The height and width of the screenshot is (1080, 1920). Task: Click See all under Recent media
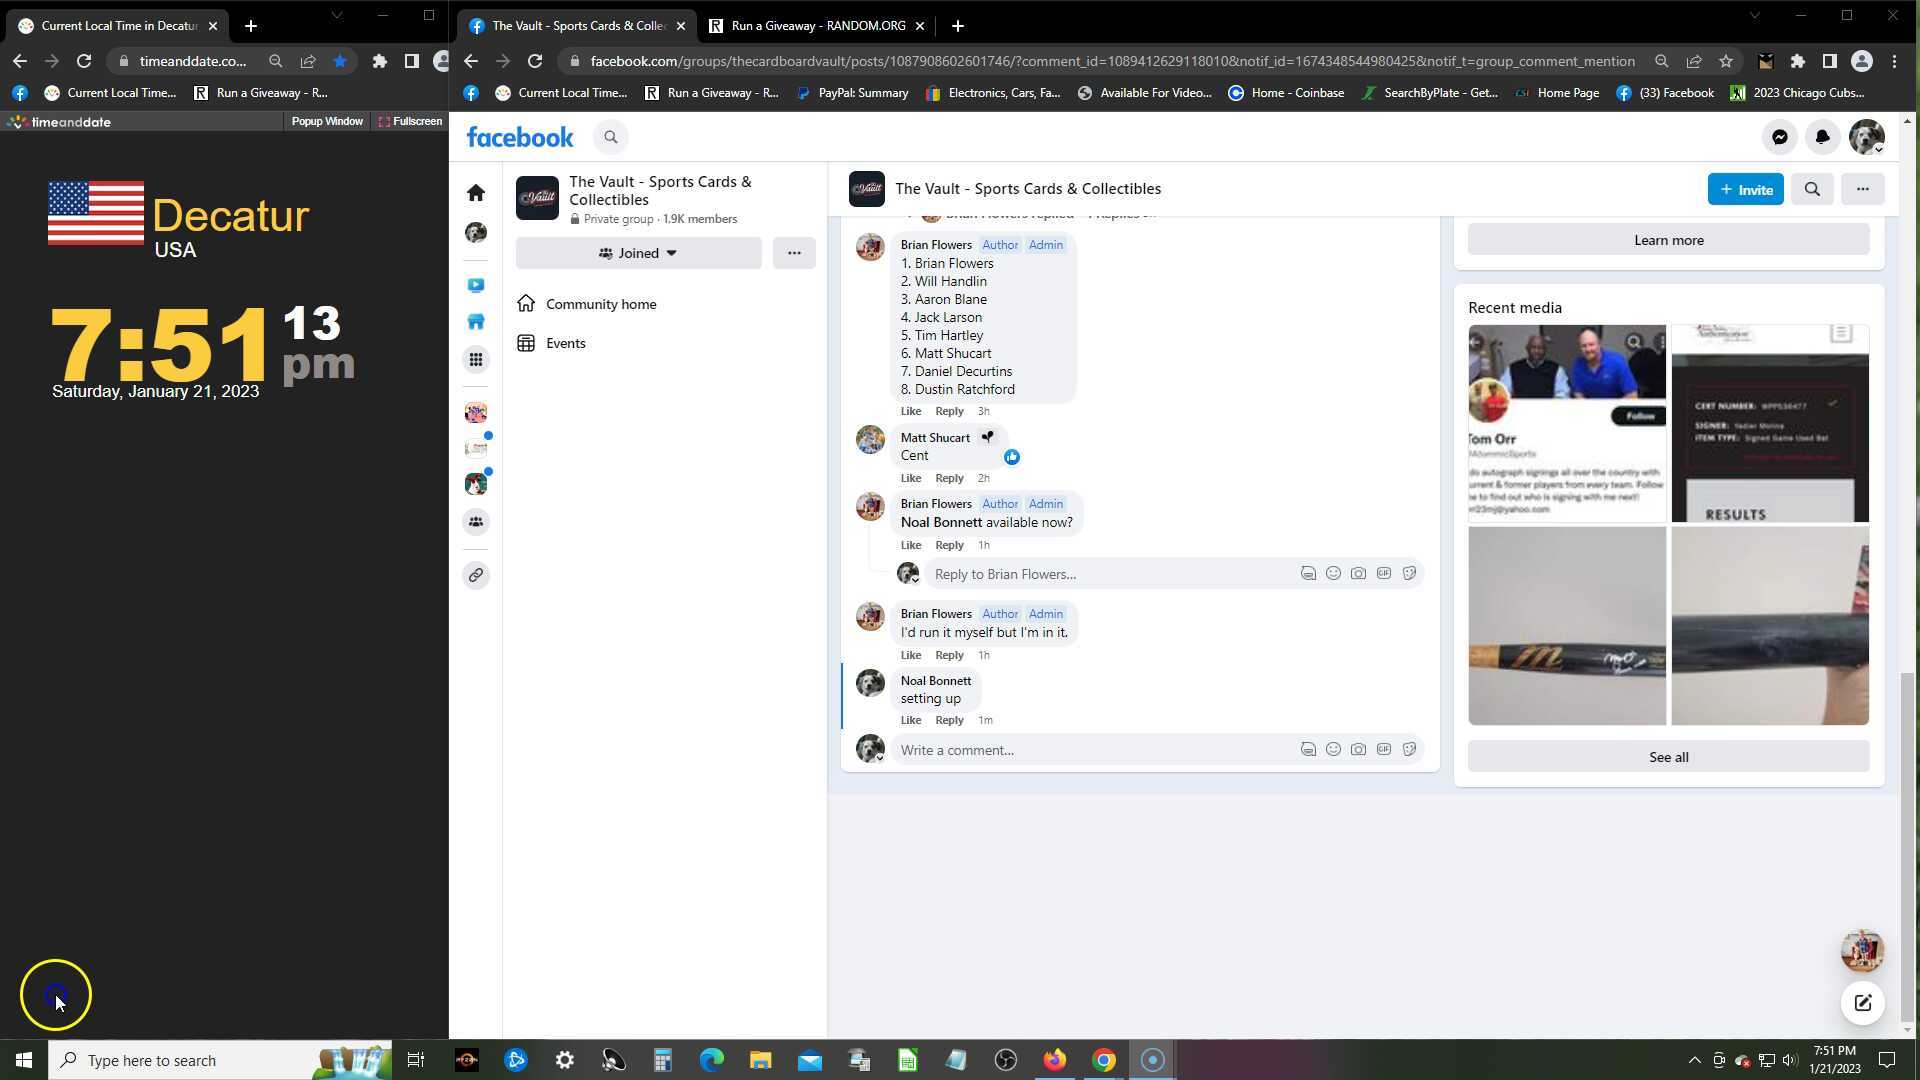point(1668,757)
